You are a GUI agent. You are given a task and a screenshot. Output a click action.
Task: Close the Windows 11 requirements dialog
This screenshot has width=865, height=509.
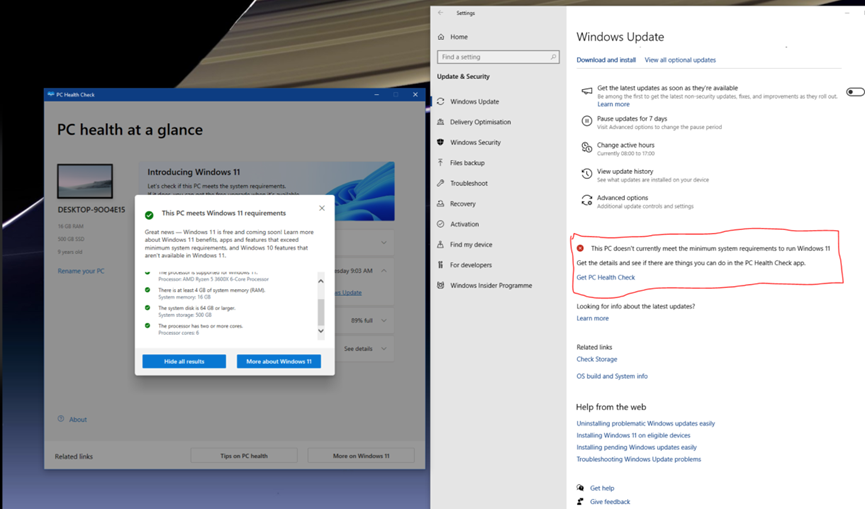(322, 208)
